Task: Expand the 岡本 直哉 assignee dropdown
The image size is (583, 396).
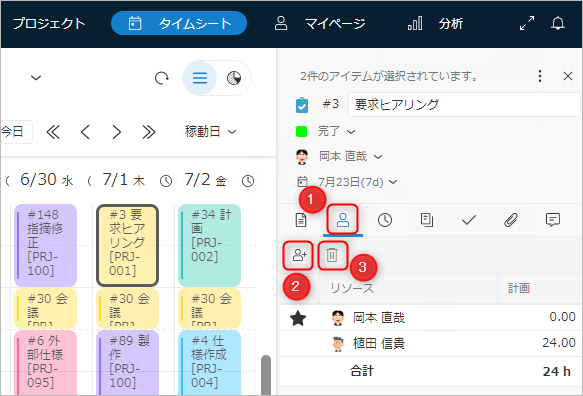Action: tap(350, 157)
